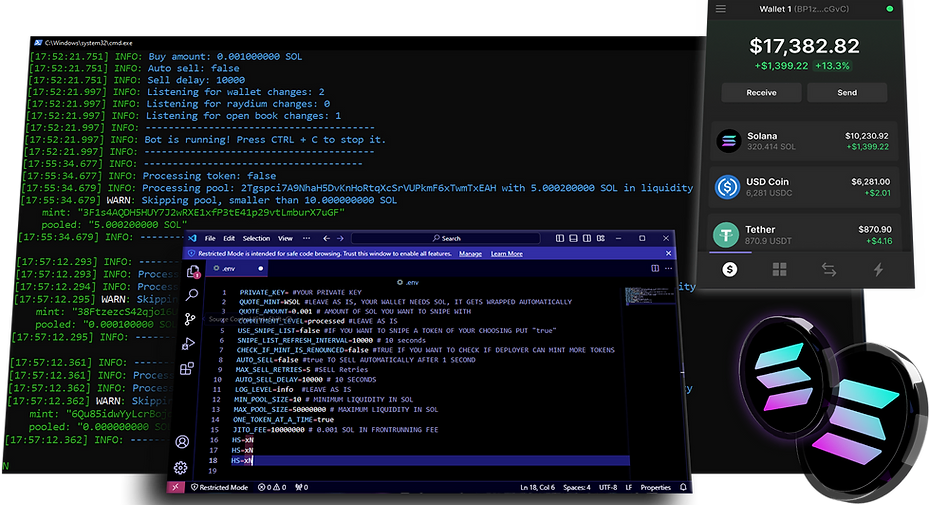Viewport: 929px width, 505px height.
Task: Click the green connection status dot
Action: click(x=889, y=9)
